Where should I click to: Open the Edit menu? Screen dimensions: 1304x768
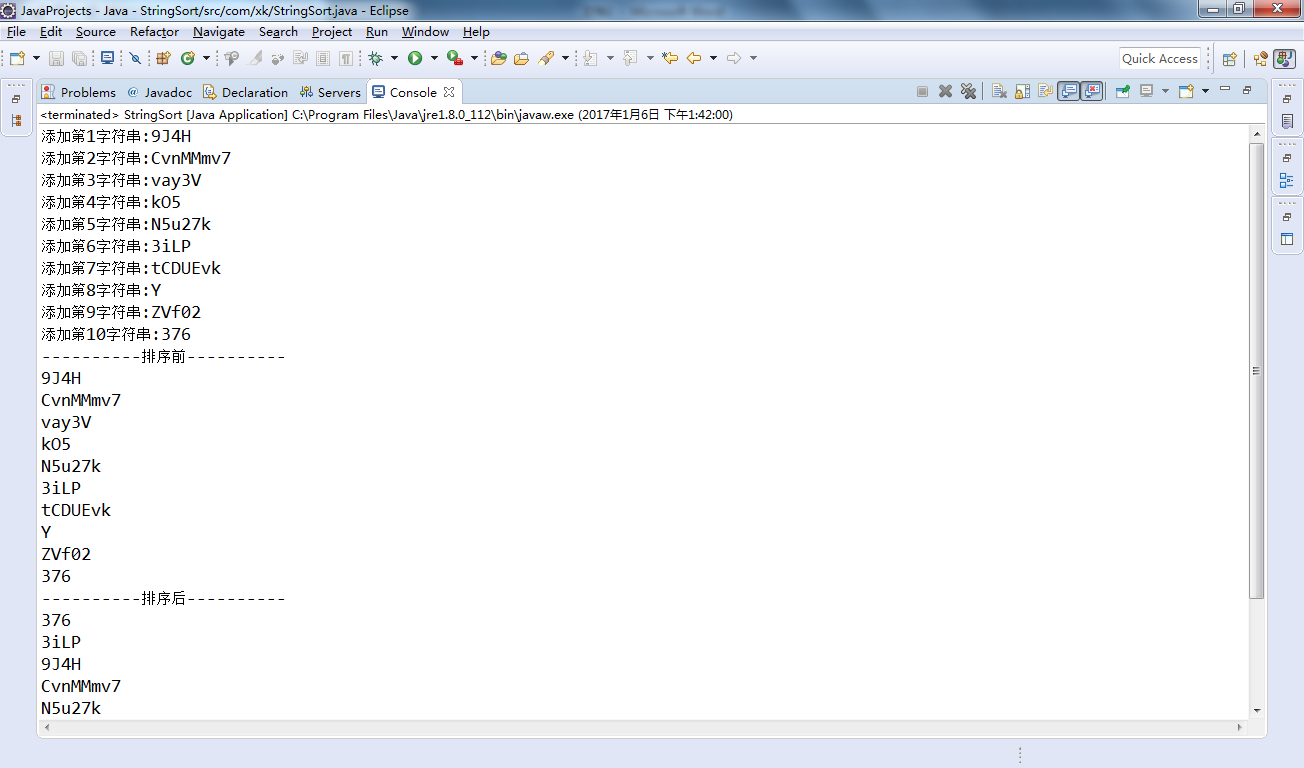tap(51, 32)
